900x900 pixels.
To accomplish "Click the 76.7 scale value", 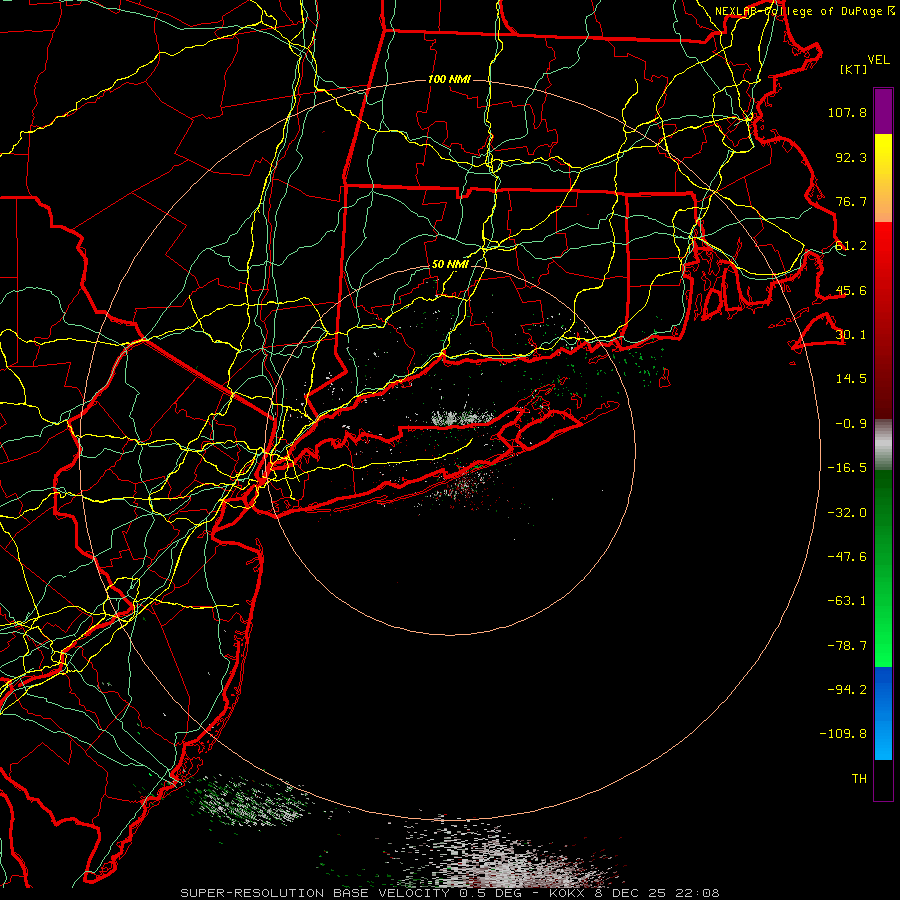I will click(x=851, y=201).
